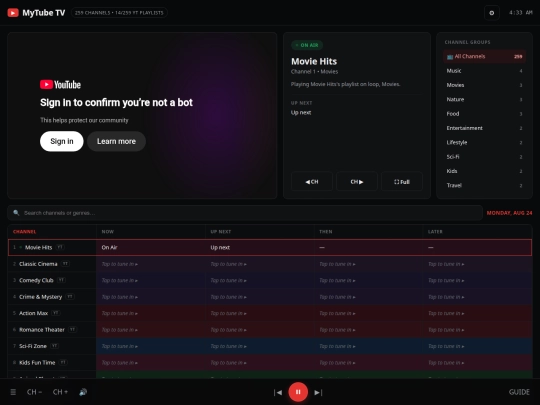Click the Monday, Aug 24 date label

pyautogui.click(x=509, y=213)
